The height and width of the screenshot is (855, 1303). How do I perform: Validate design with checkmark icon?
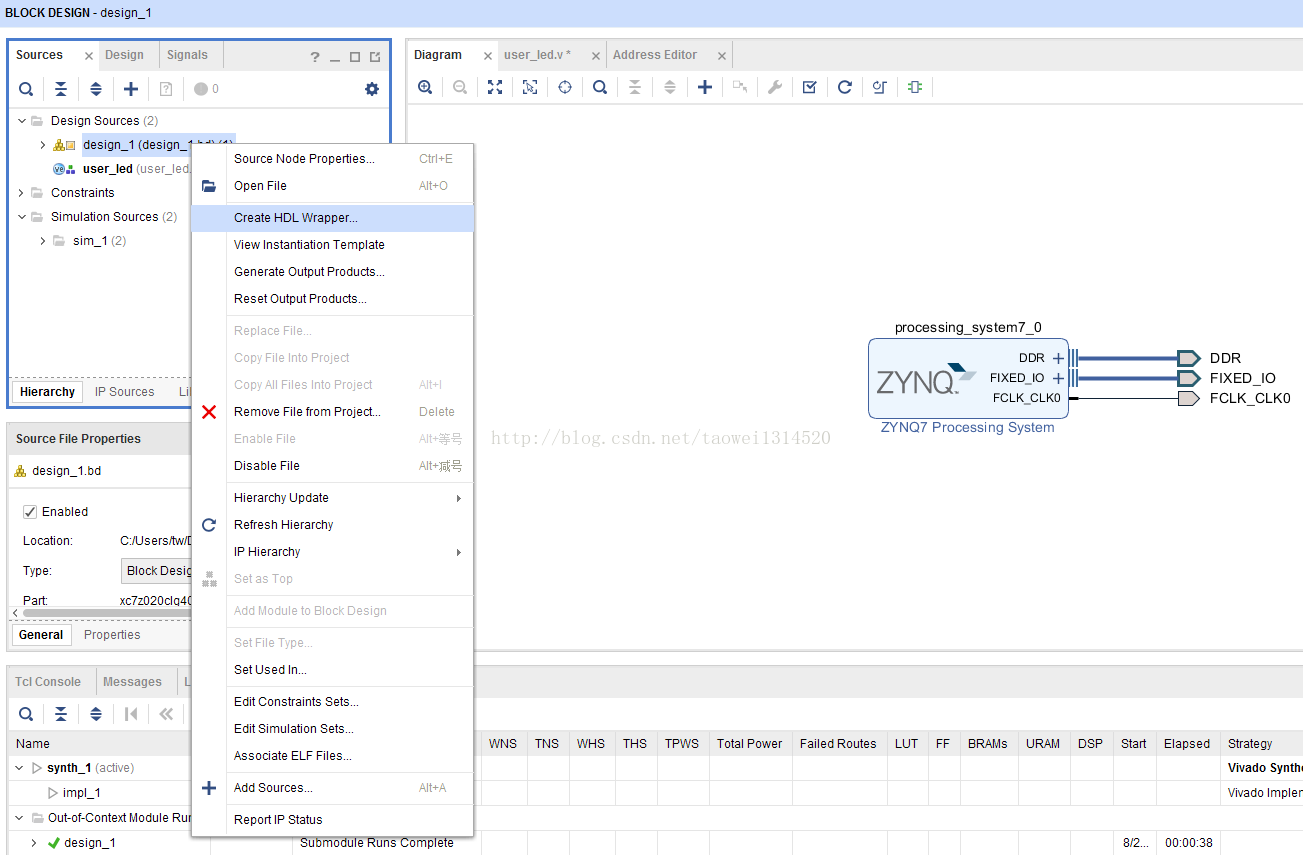[x=810, y=87]
